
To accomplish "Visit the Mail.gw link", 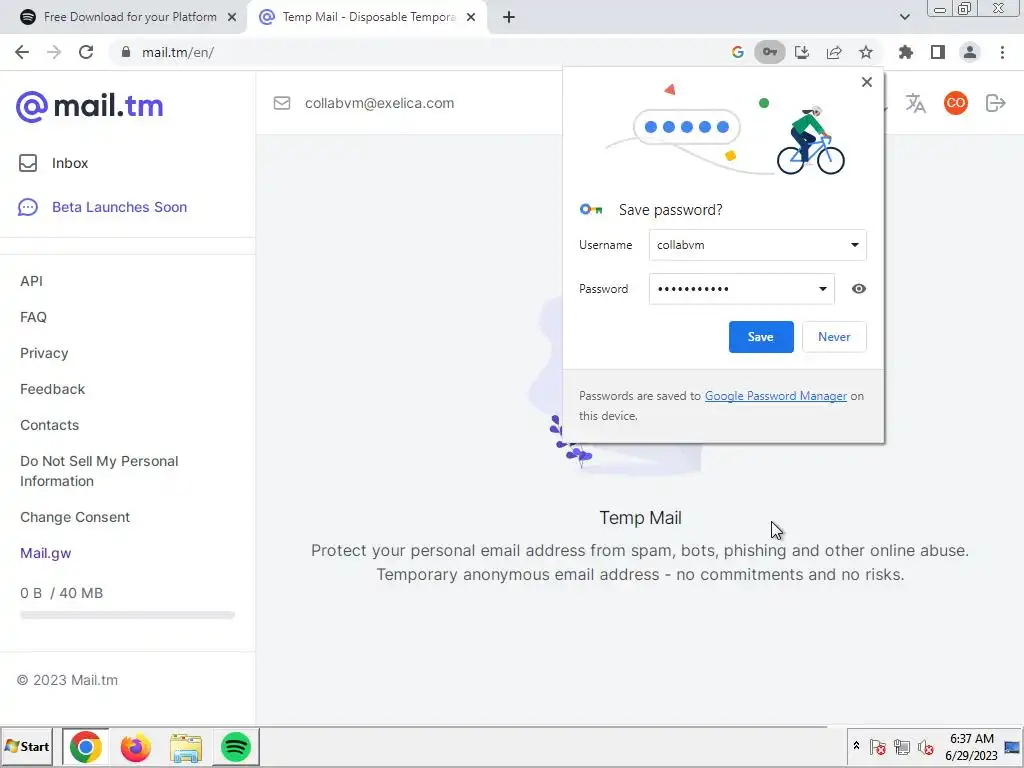I will pos(46,553).
